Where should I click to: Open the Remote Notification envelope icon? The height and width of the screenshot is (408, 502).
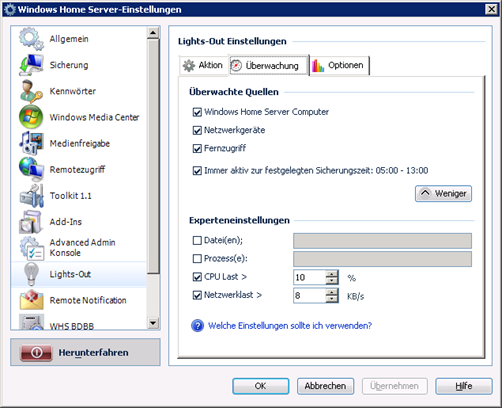tap(31, 300)
